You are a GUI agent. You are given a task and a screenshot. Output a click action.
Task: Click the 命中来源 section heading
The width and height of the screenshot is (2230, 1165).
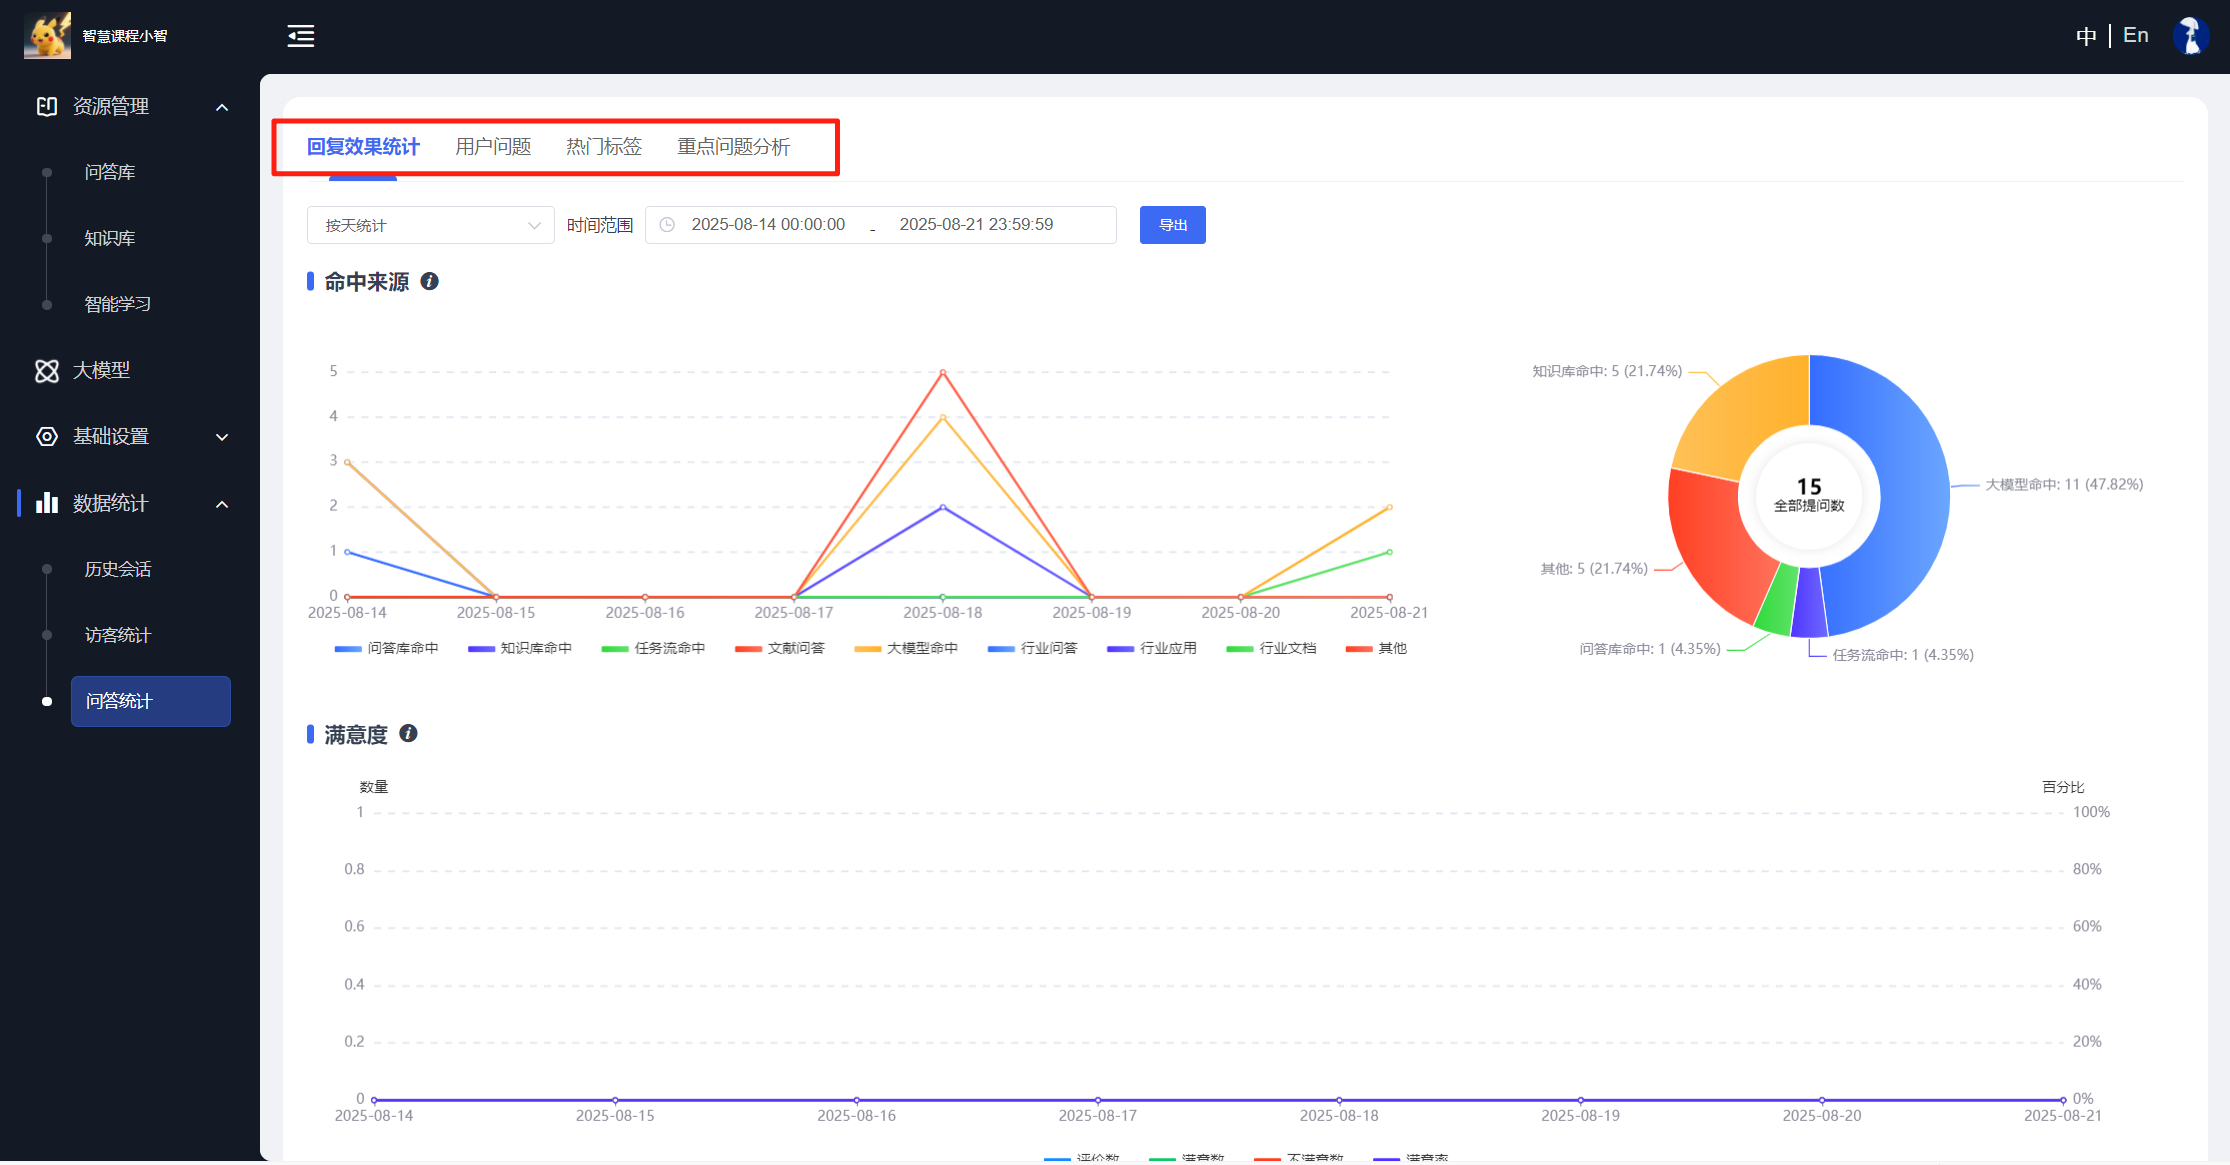click(366, 282)
